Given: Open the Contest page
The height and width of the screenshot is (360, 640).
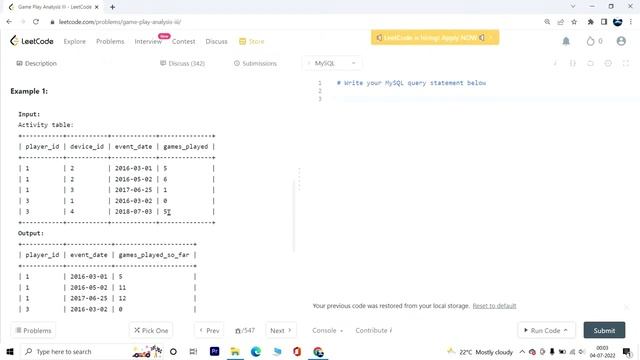Looking at the screenshot, I should tap(183, 41).
